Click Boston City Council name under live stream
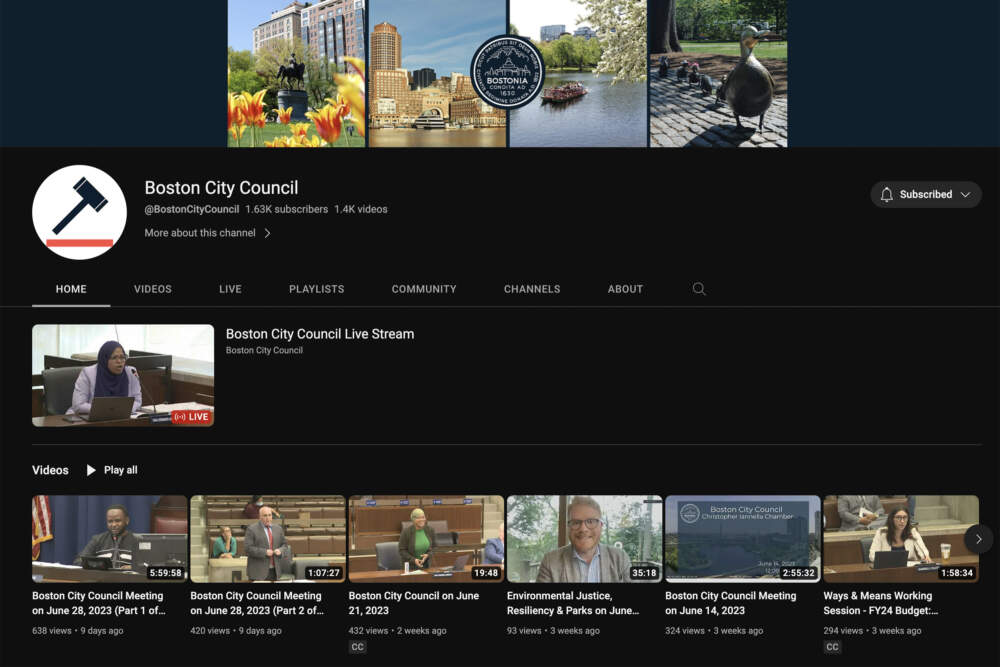The height and width of the screenshot is (667, 1000). (x=264, y=350)
